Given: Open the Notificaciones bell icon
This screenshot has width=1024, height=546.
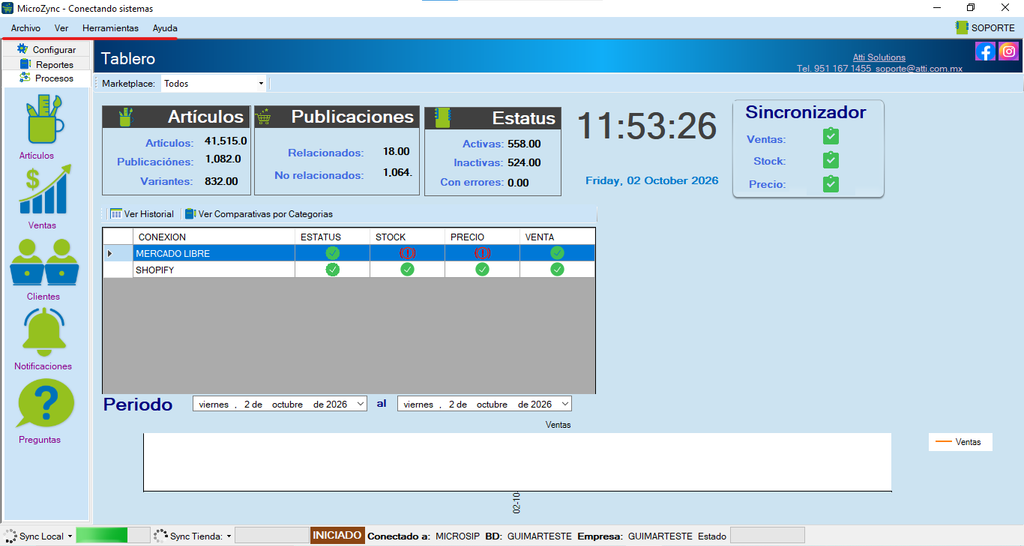Looking at the screenshot, I should (x=44, y=332).
